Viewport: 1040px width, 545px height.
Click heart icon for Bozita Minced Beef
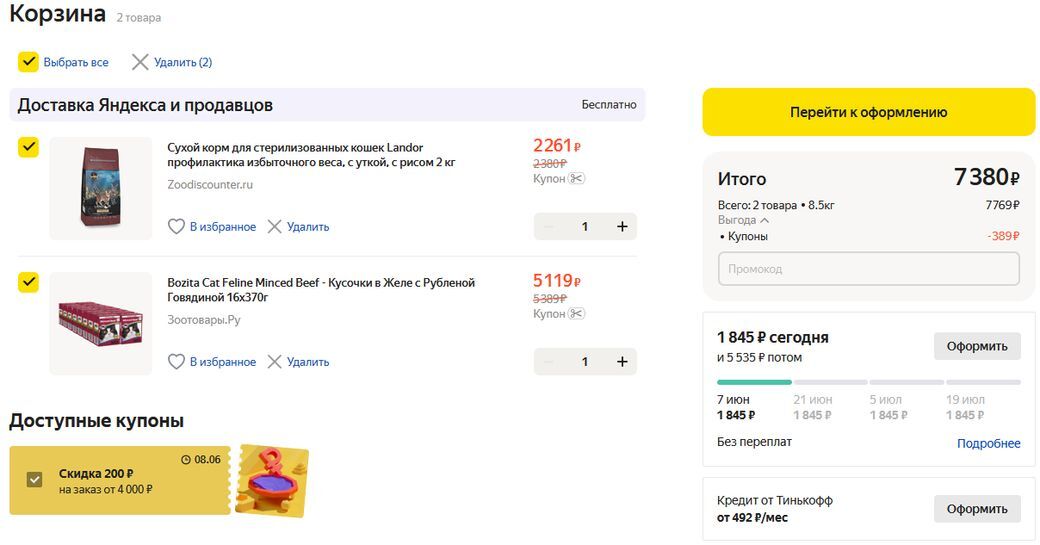tap(176, 362)
